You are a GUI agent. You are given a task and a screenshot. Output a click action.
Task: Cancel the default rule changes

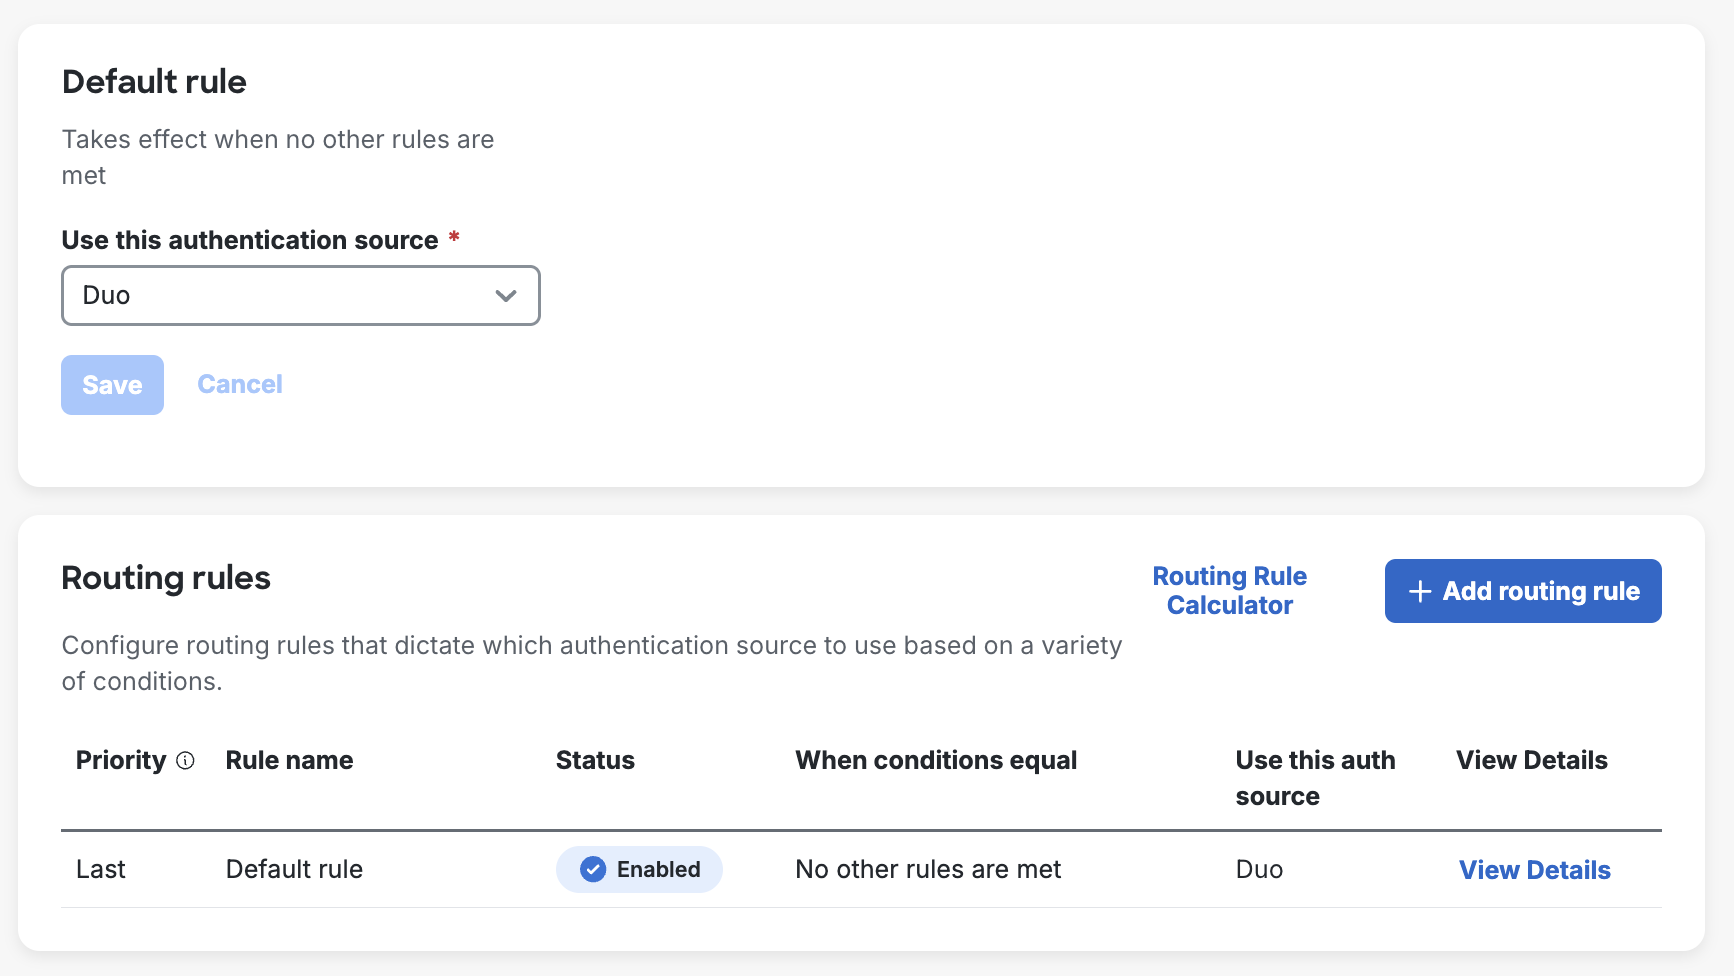click(x=239, y=384)
